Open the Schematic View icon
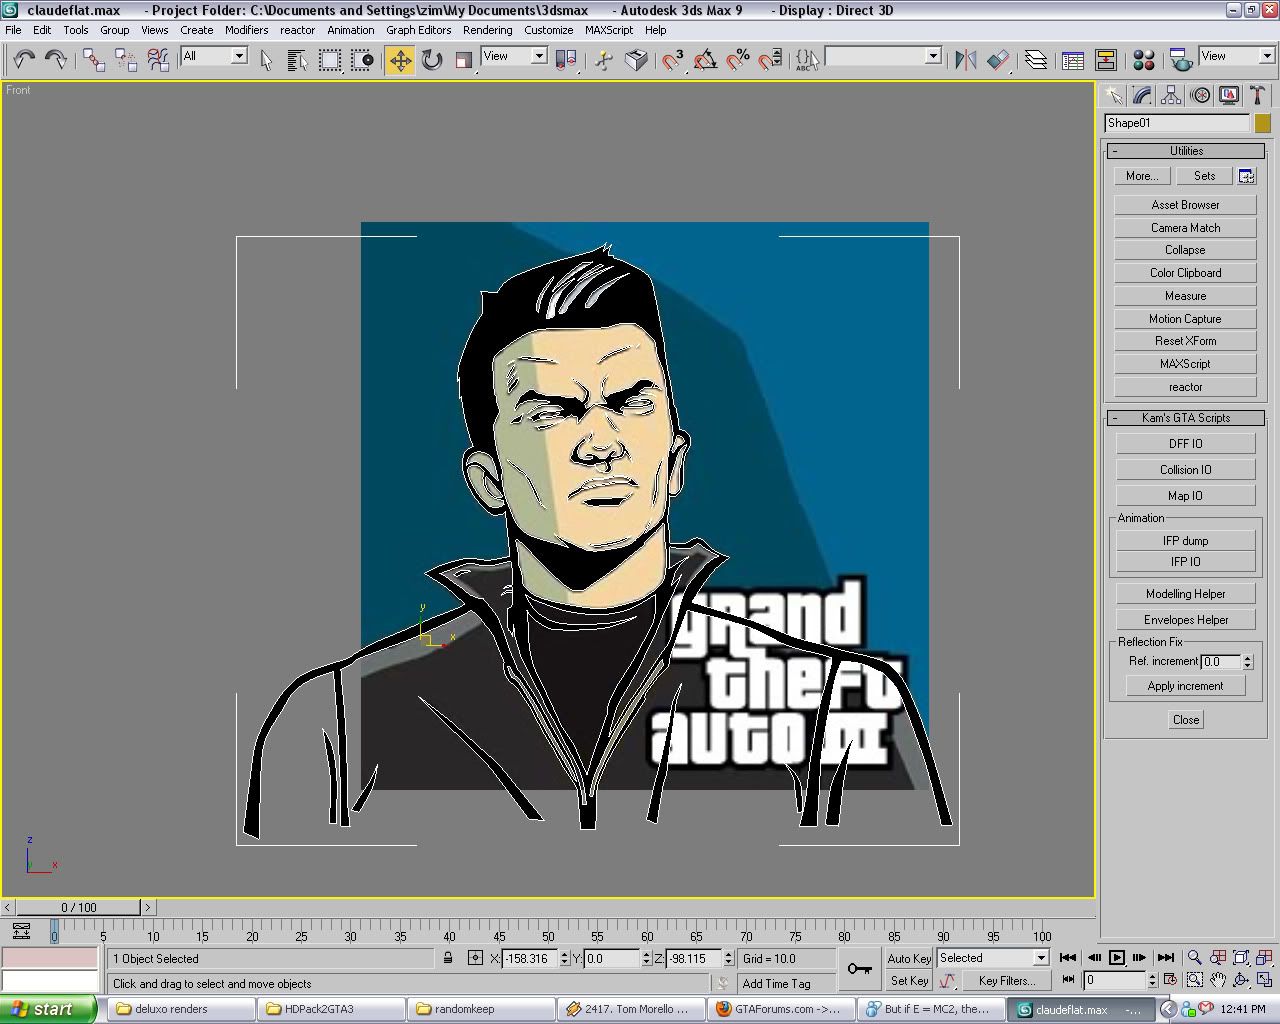This screenshot has height=1024, width=1280. click(1106, 60)
